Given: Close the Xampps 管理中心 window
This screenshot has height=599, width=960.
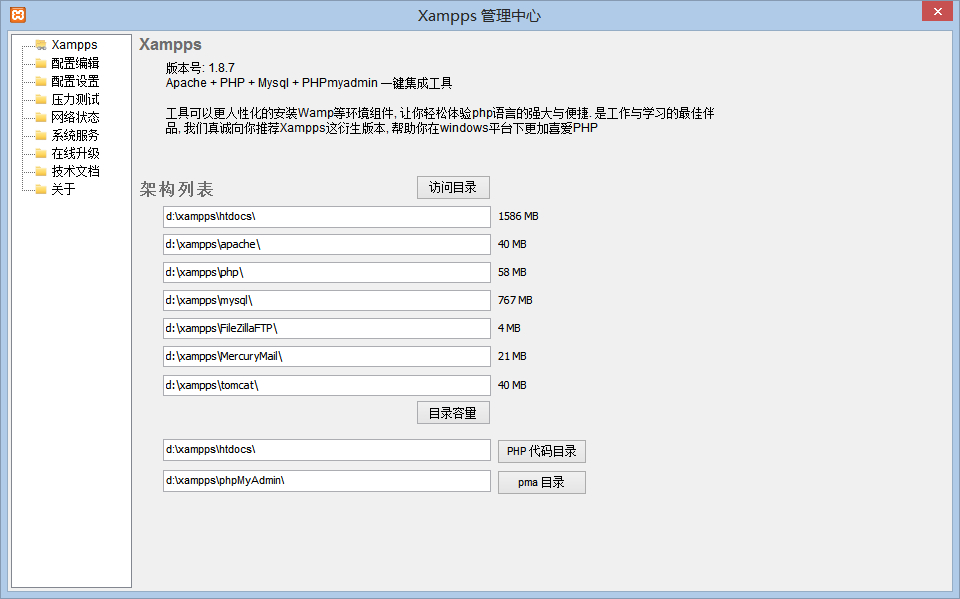Looking at the screenshot, I should 937,11.
